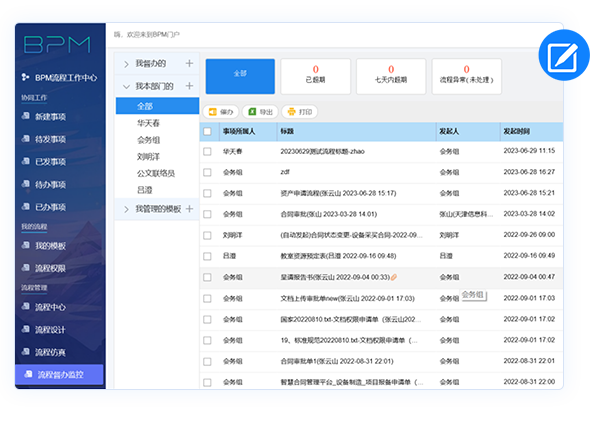
Task: Click the plus icon beside 我本部门的
Action: [x=189, y=86]
